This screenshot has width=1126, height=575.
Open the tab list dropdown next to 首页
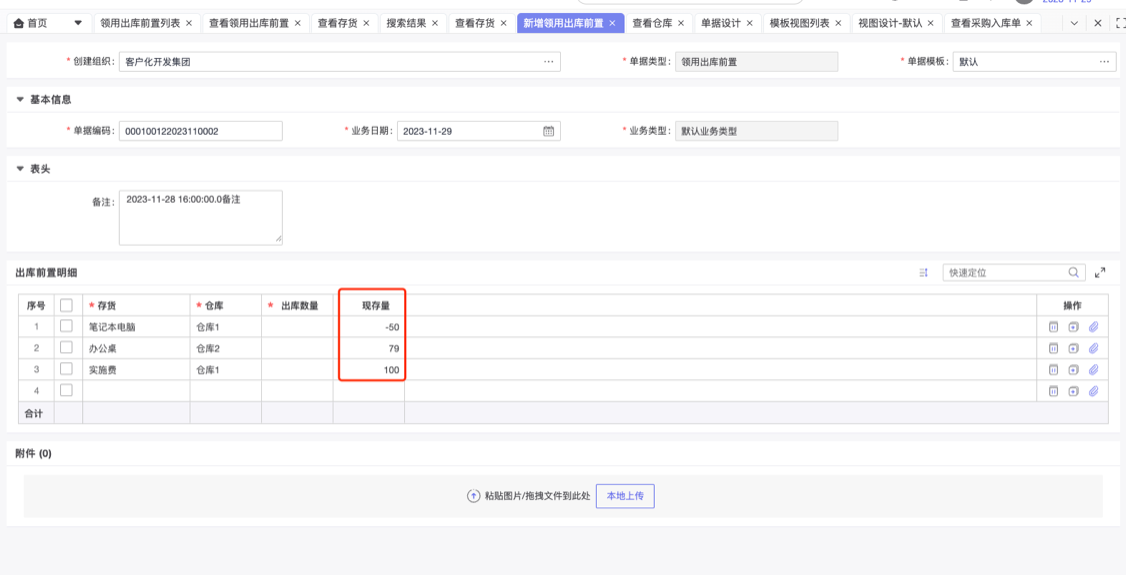78,23
